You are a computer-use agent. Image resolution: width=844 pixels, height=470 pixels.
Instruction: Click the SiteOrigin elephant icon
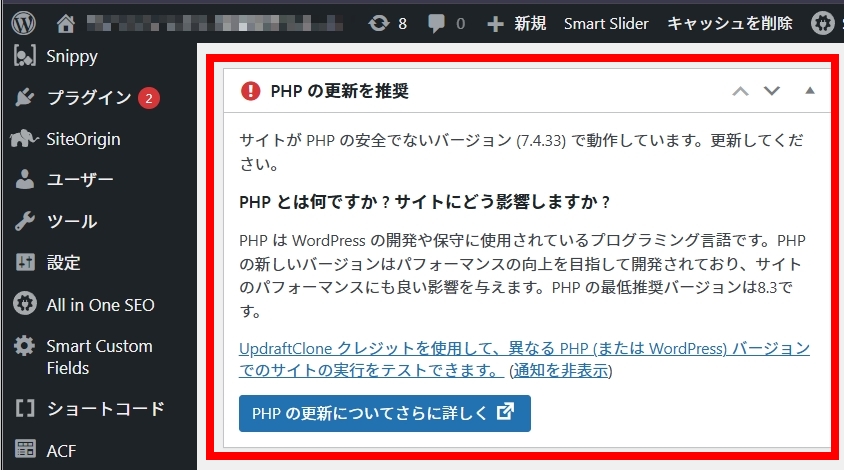click(x=25, y=139)
